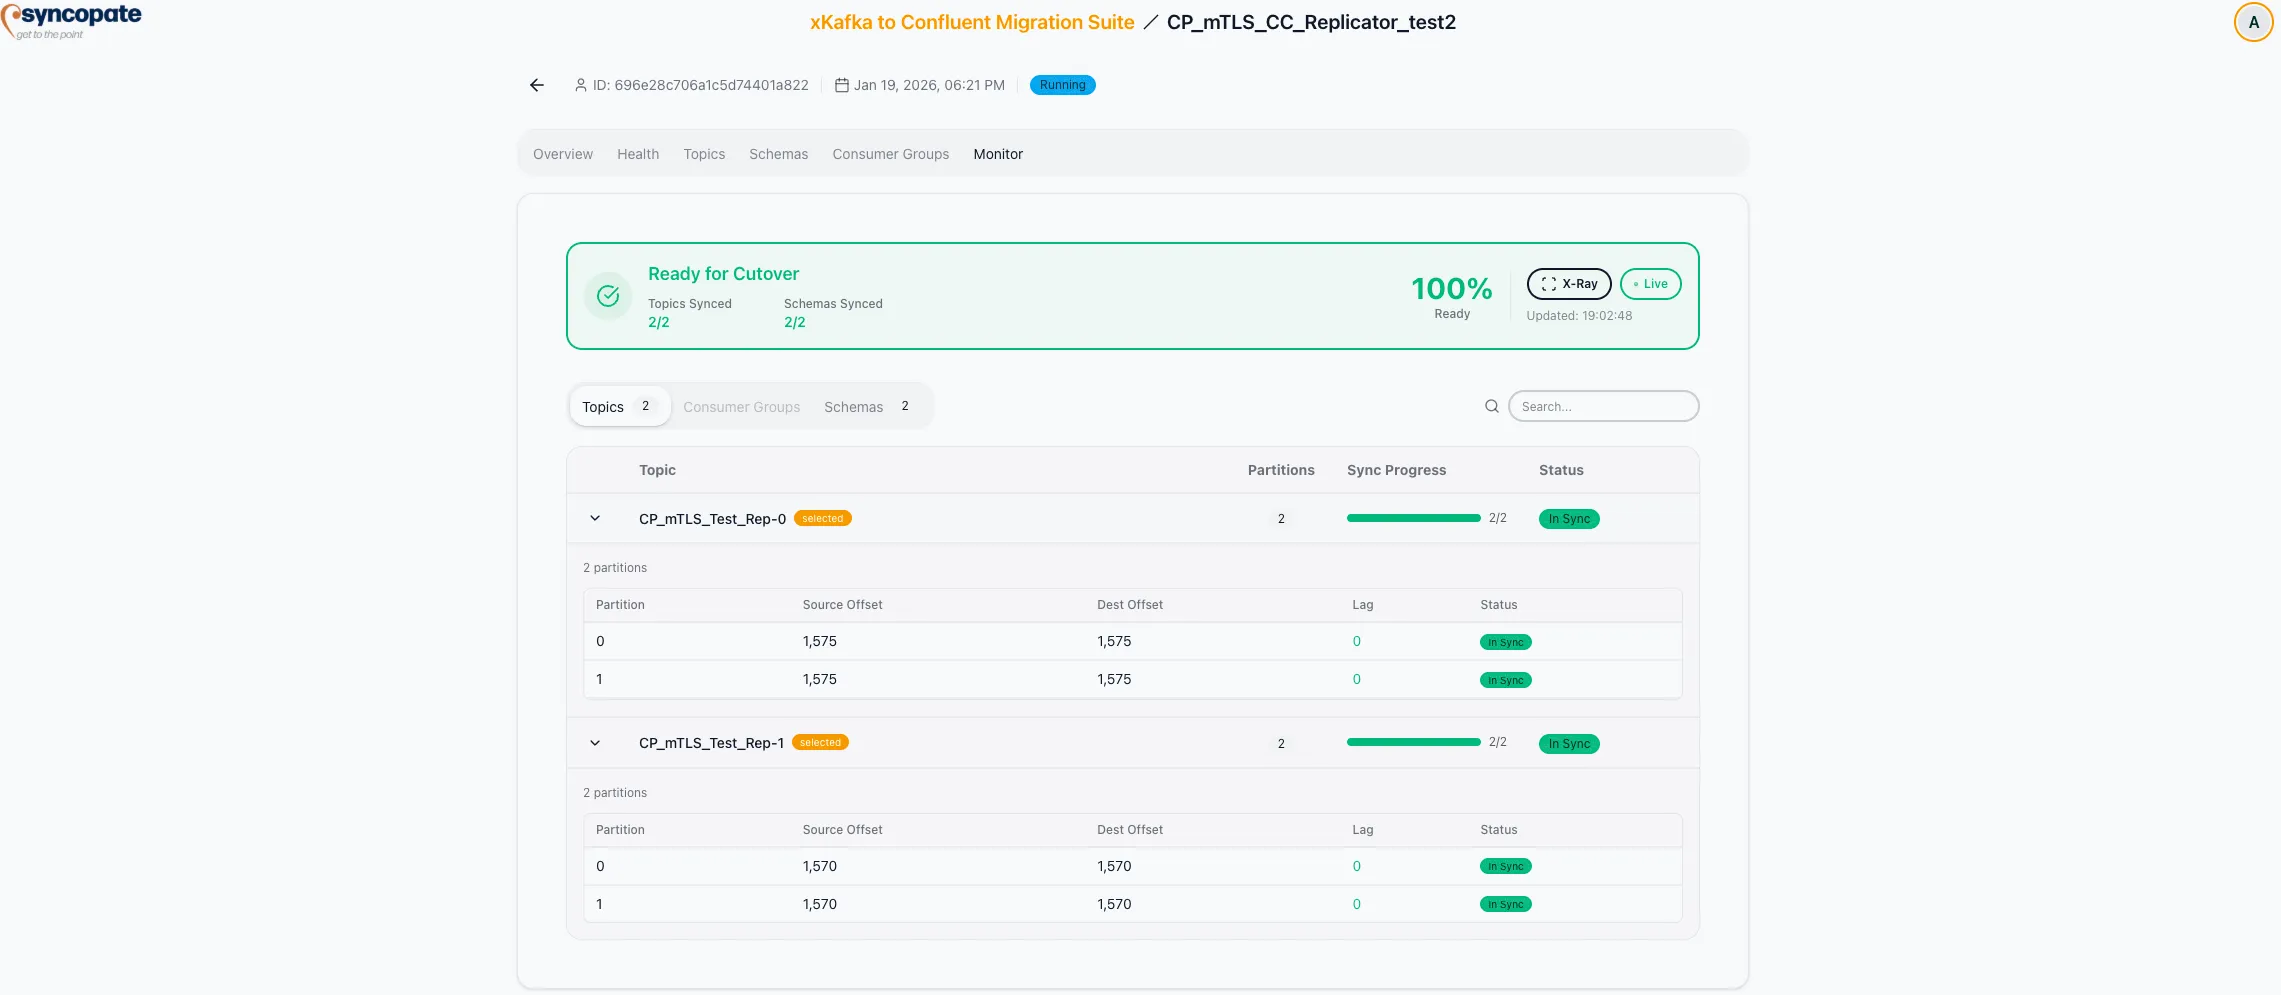Click the sync progress bar for CP_mTLS_Test_Rep-1
The width and height of the screenshot is (2281, 995).
1412,742
